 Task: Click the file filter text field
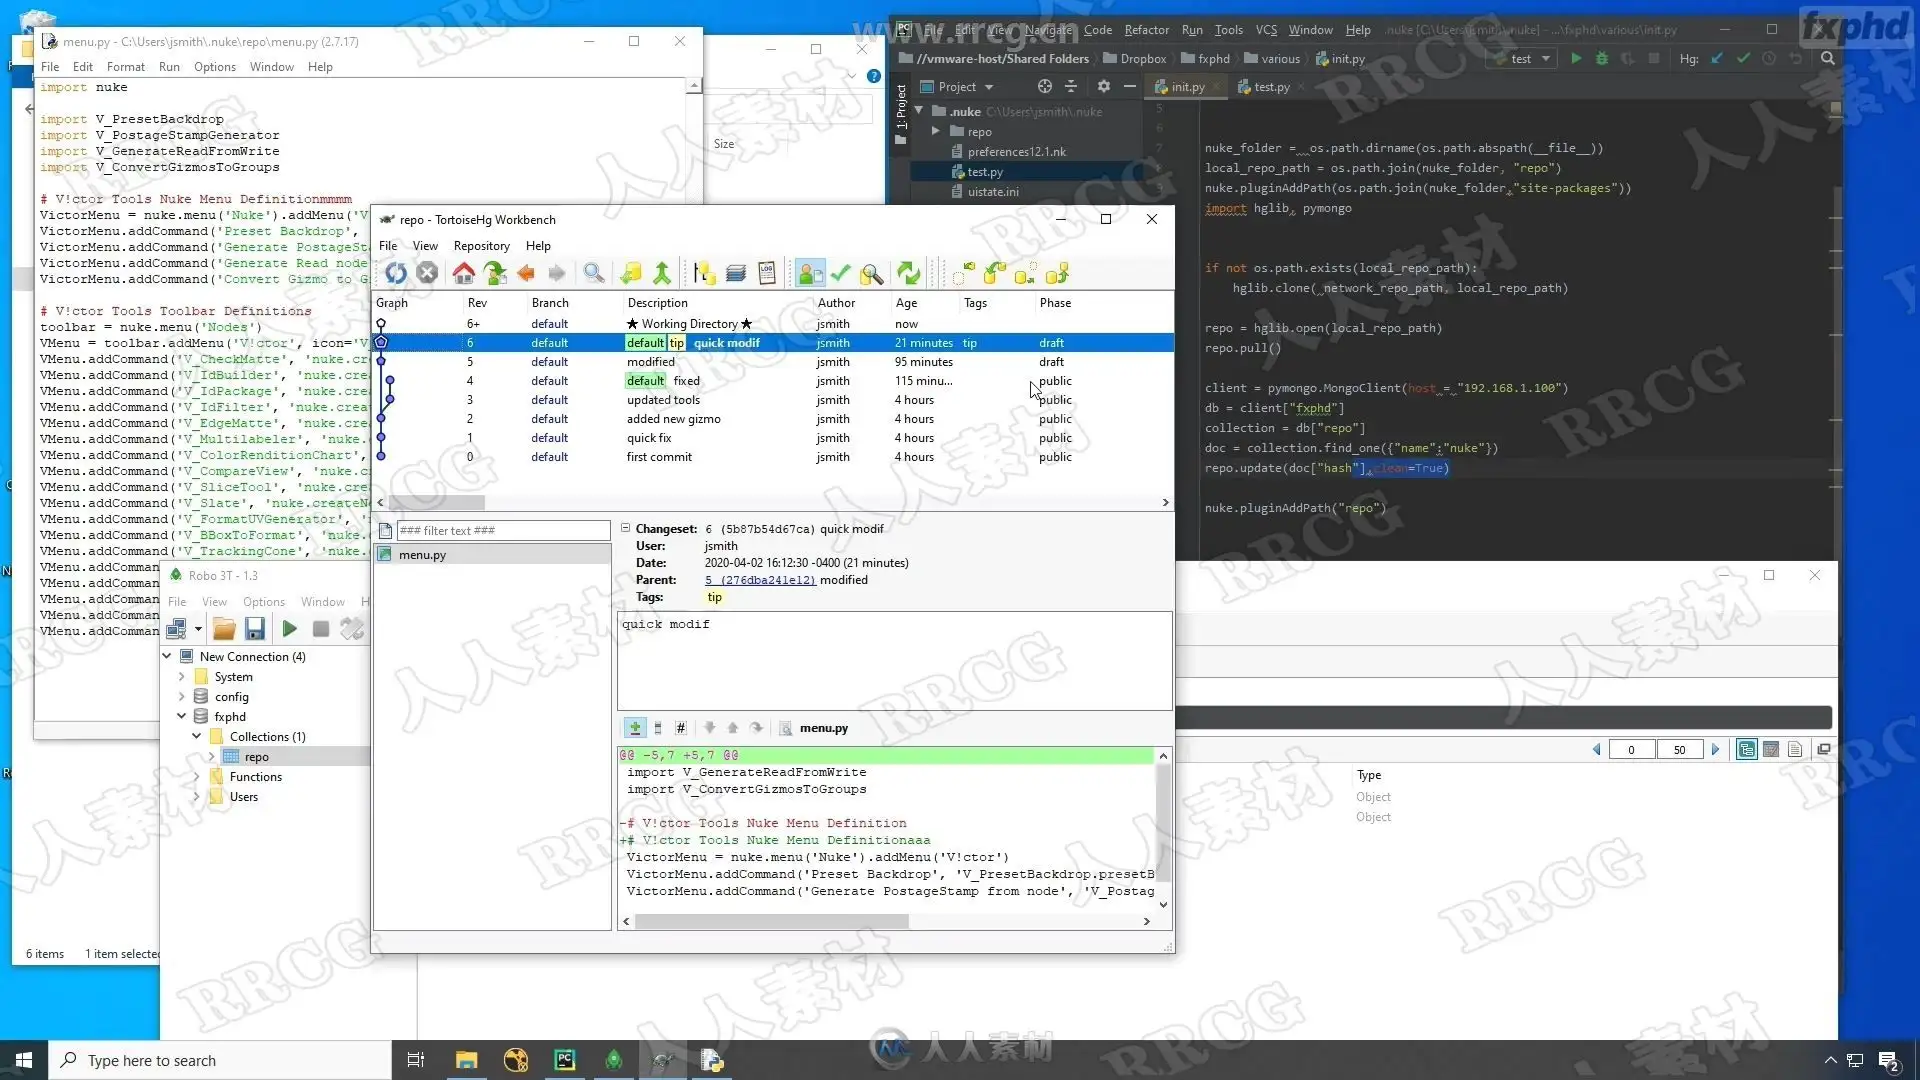click(x=502, y=531)
